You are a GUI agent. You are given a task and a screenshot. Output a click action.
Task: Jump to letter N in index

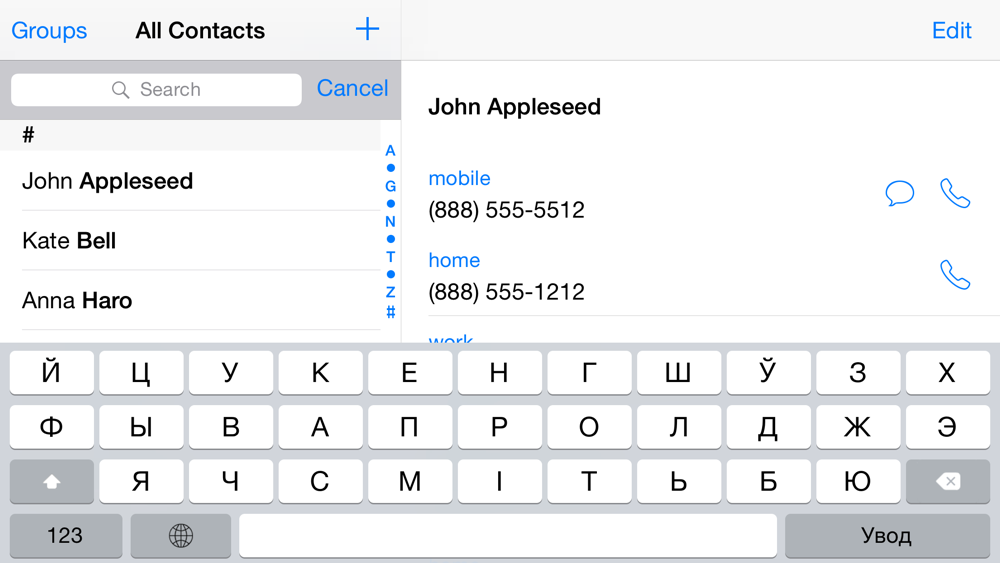pos(390,222)
